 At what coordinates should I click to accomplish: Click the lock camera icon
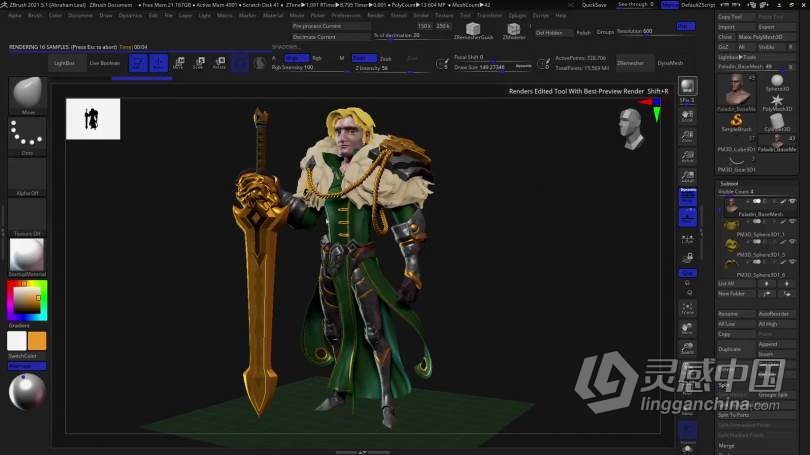tap(688, 257)
